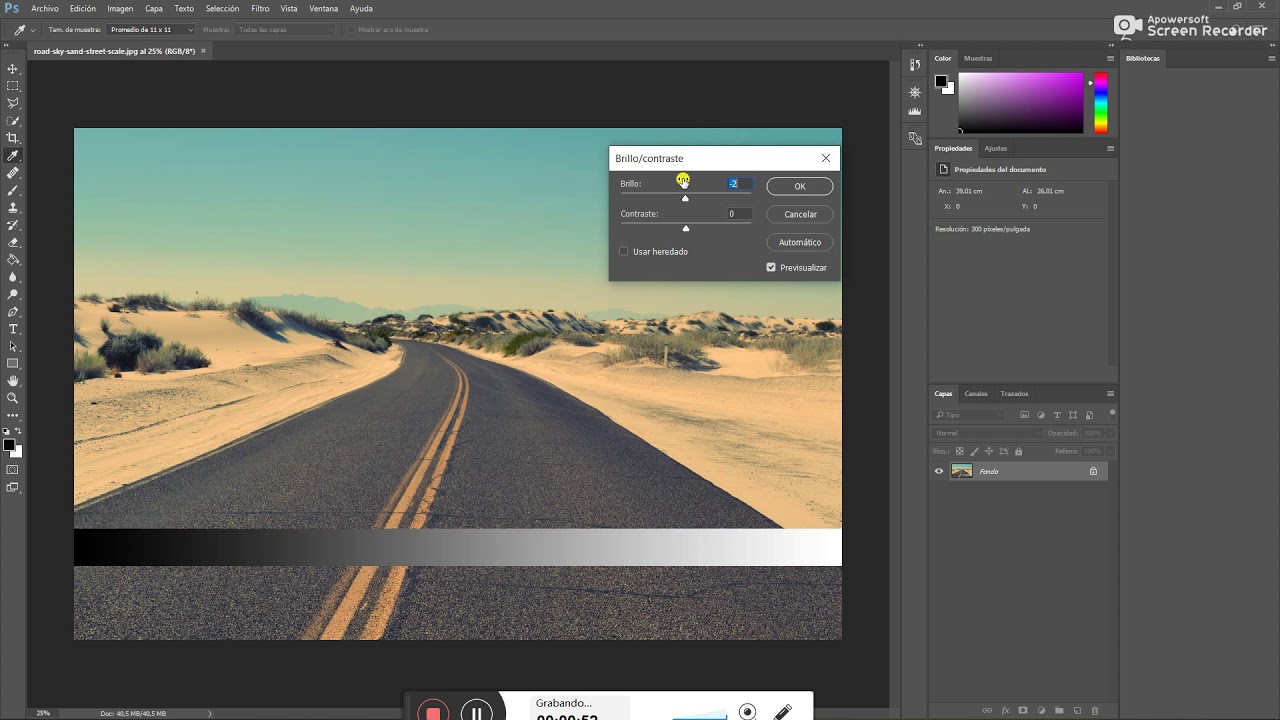
Task: Select the Rectangular Marquee tool
Action: [x=13, y=86]
